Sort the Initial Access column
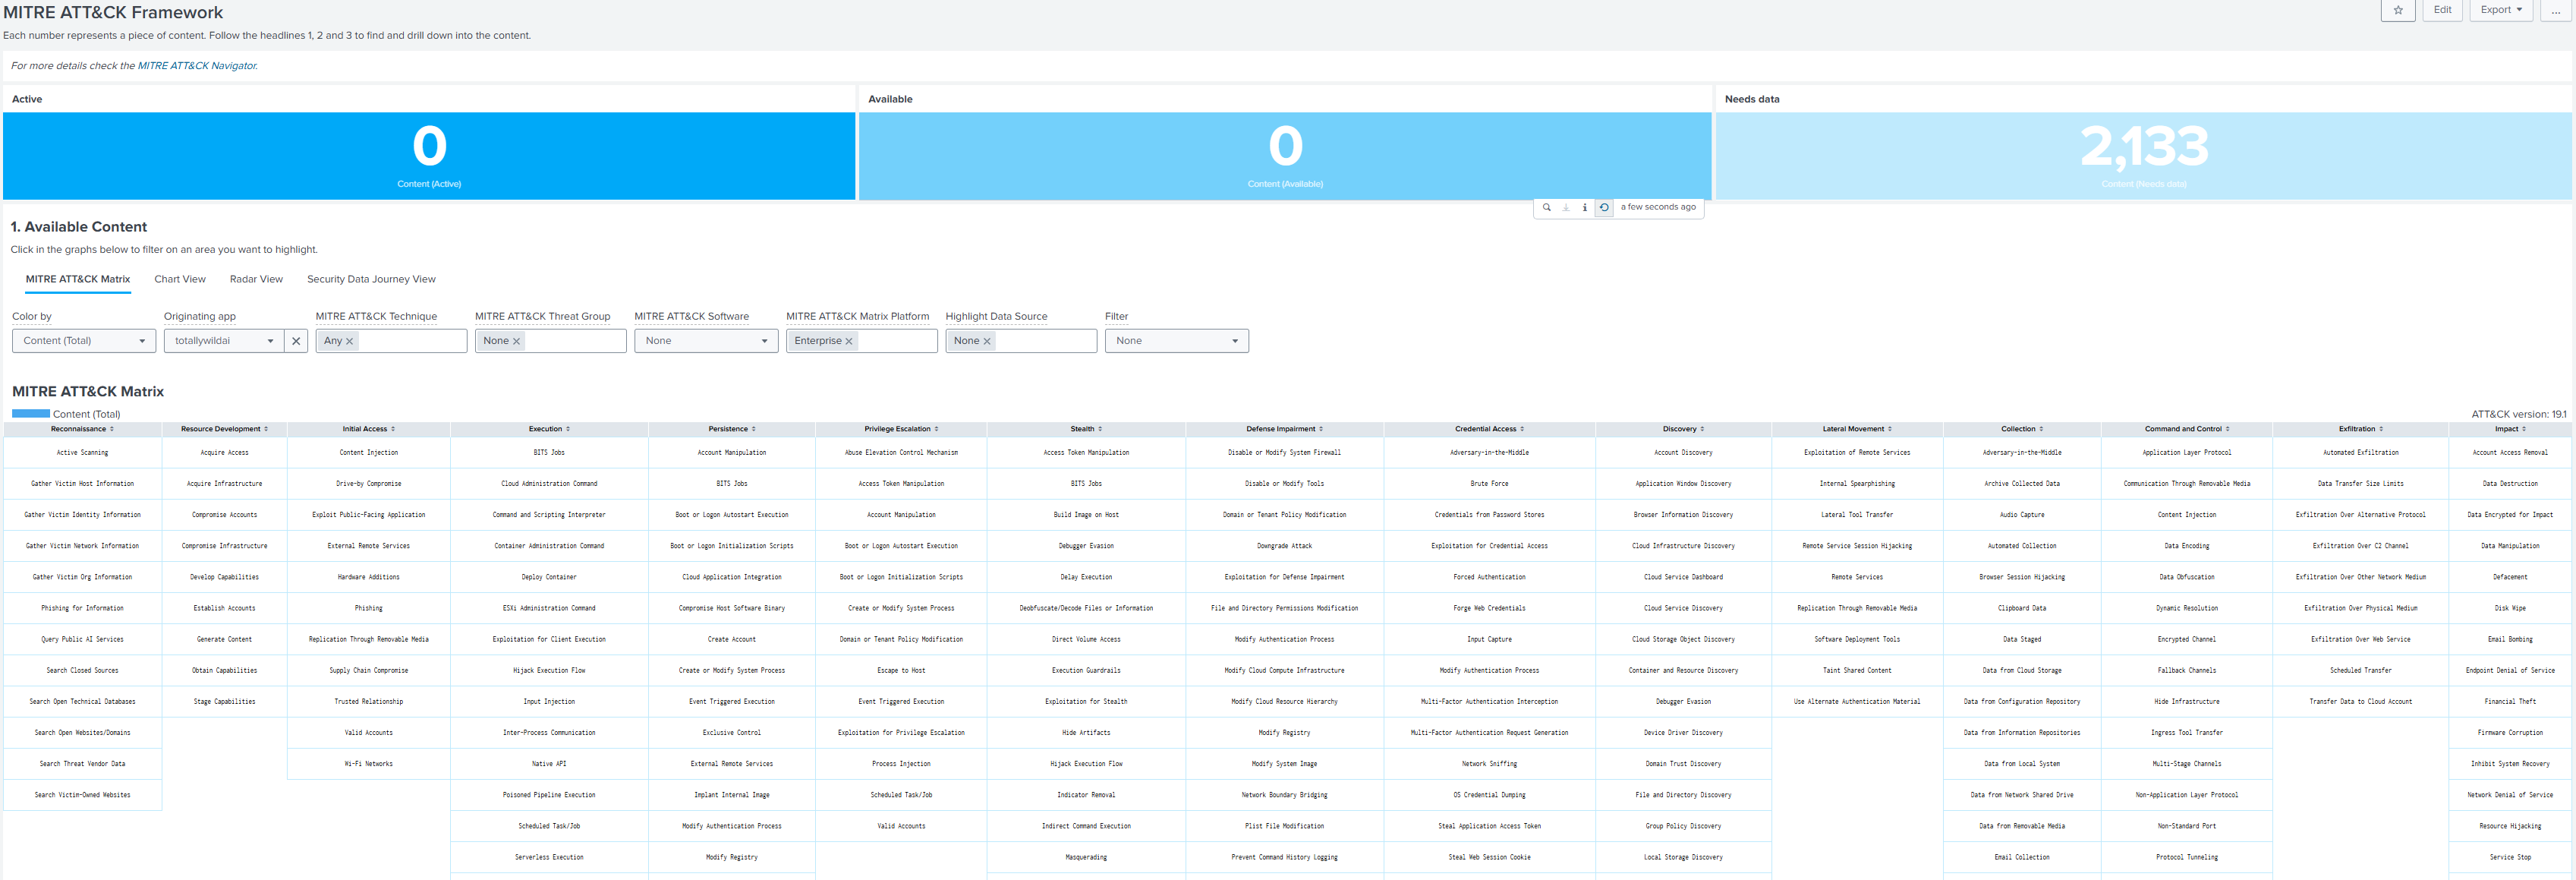The height and width of the screenshot is (880, 2576). click(393, 429)
